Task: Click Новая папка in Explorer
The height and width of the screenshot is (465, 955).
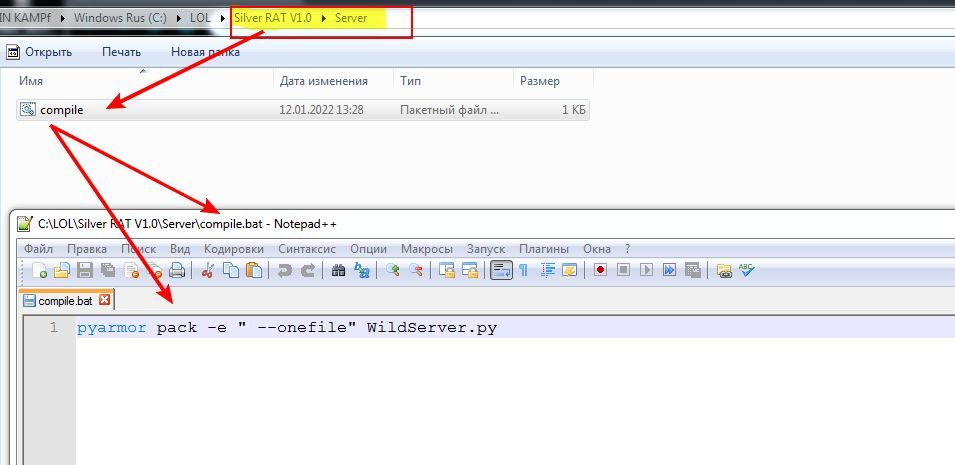Action: [x=205, y=52]
